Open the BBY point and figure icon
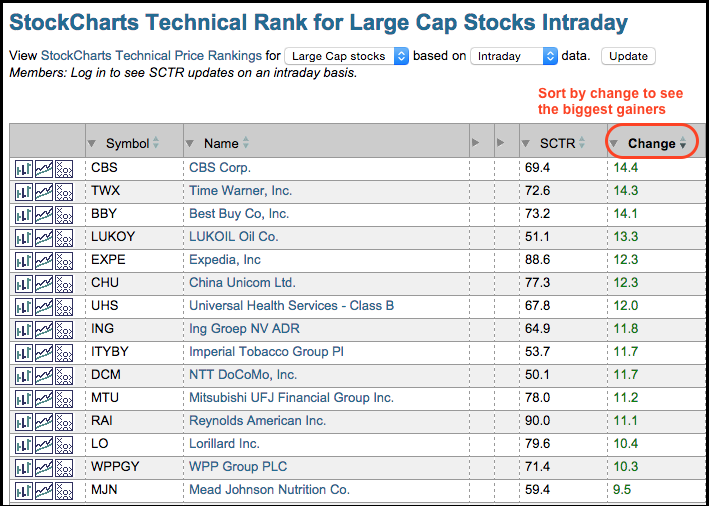 64,215
